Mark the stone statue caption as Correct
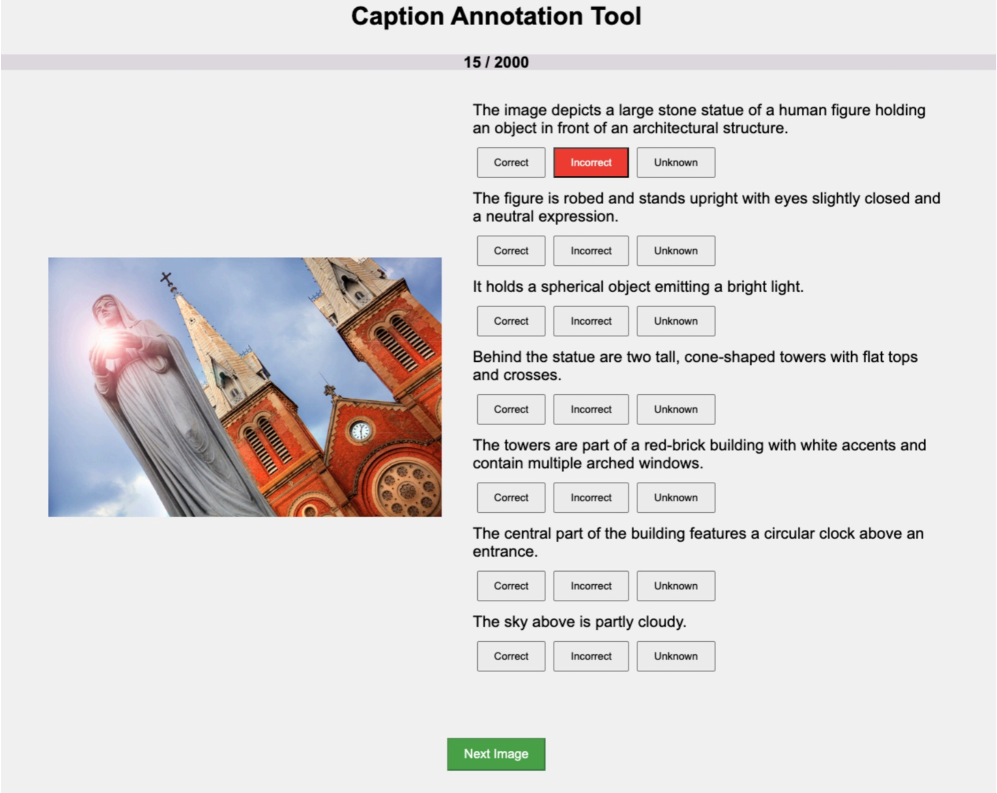This screenshot has height=793, width=997. [x=511, y=162]
